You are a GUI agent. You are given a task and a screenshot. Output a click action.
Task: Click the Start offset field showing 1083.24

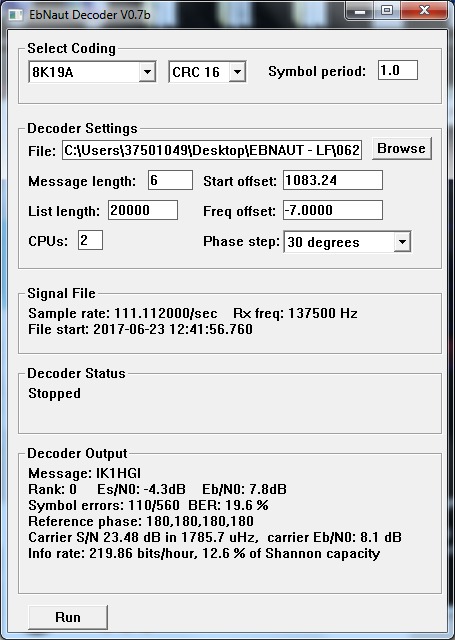pyautogui.click(x=333, y=180)
